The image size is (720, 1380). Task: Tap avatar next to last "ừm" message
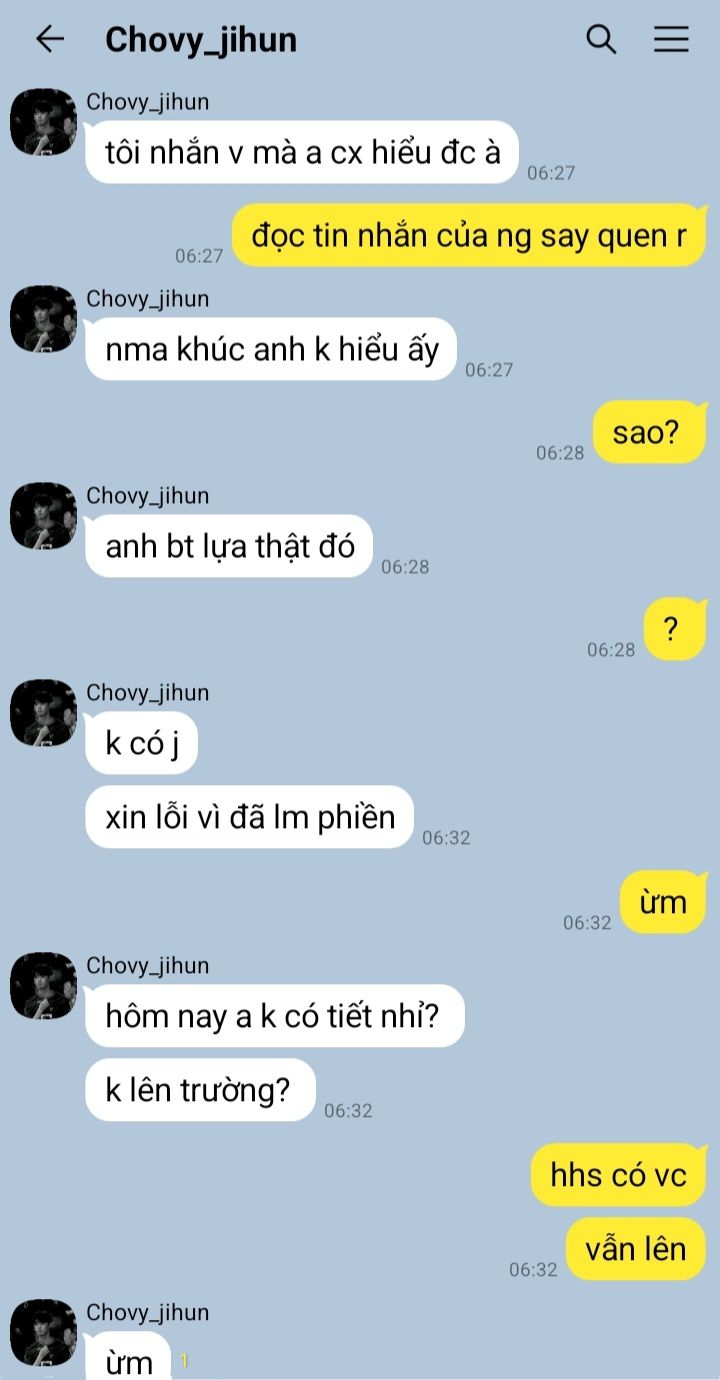tap(43, 1333)
